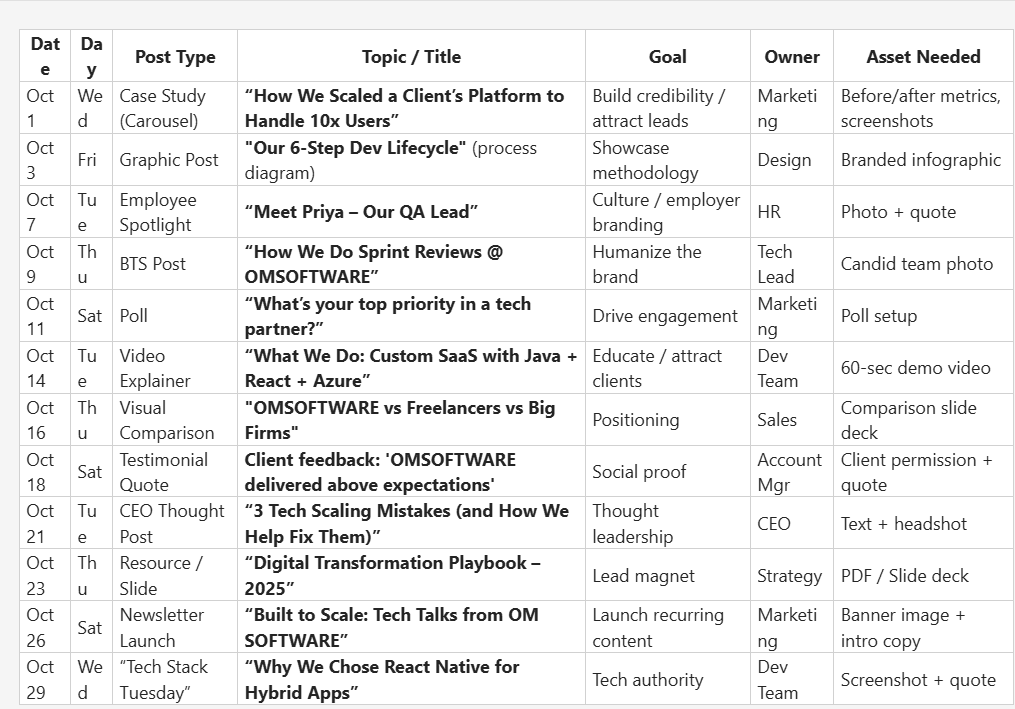Click the "Asset Needed" column header
1015x709 pixels.
922,57
